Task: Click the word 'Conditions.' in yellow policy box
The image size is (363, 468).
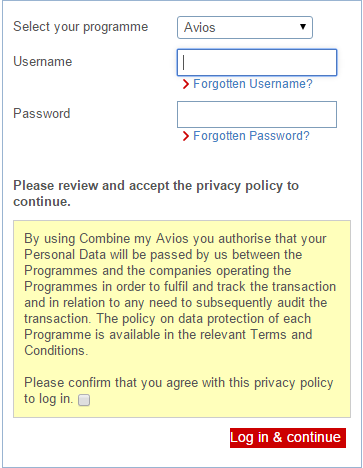Action: (56, 351)
